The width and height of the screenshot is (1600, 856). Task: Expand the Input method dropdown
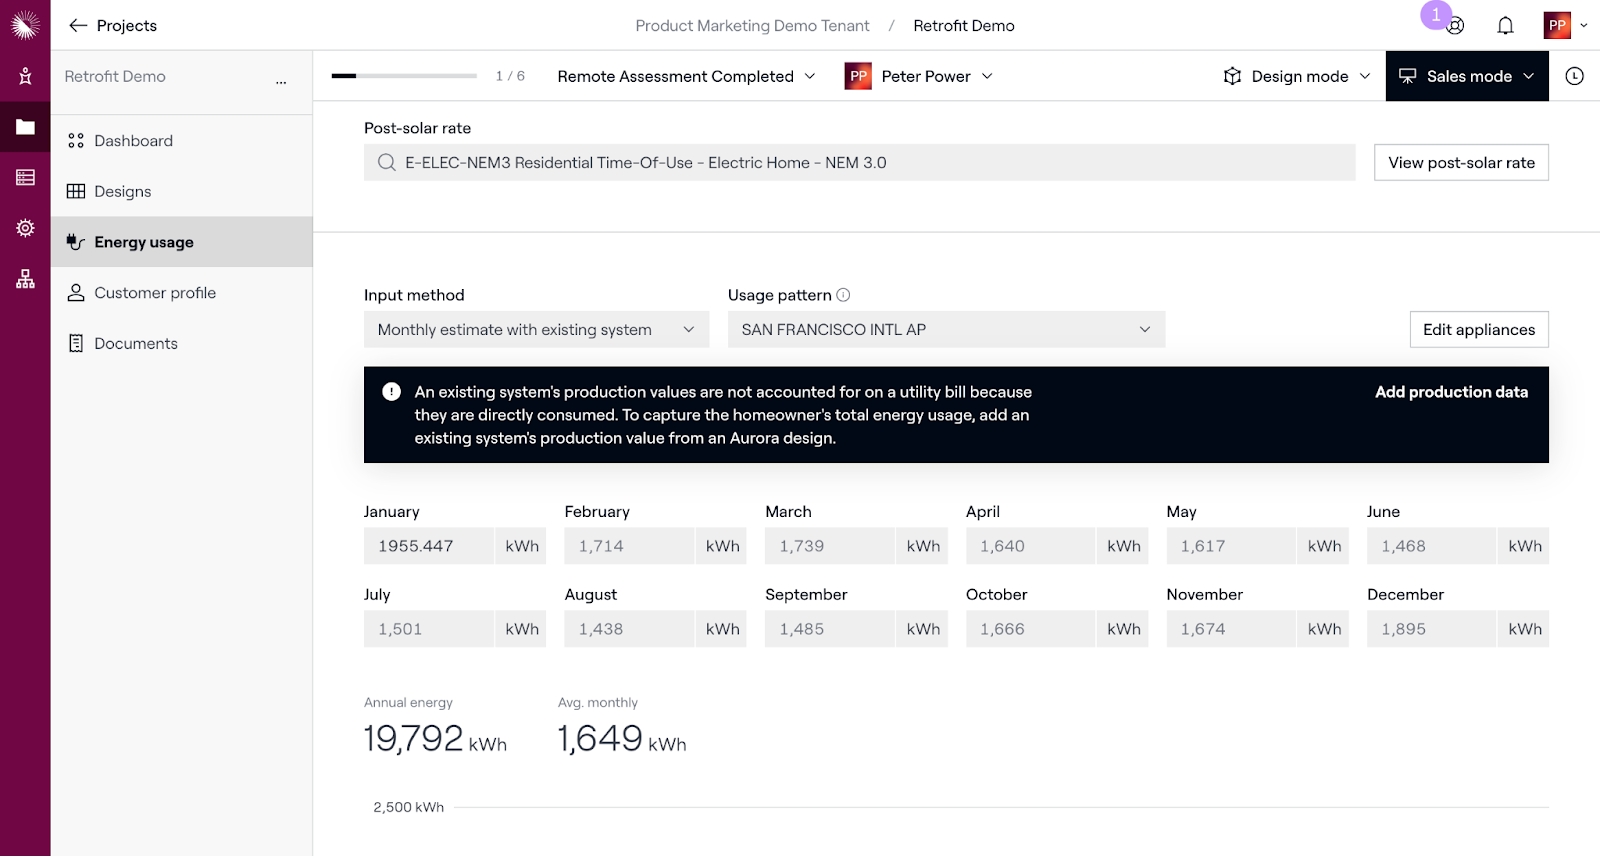[536, 330]
